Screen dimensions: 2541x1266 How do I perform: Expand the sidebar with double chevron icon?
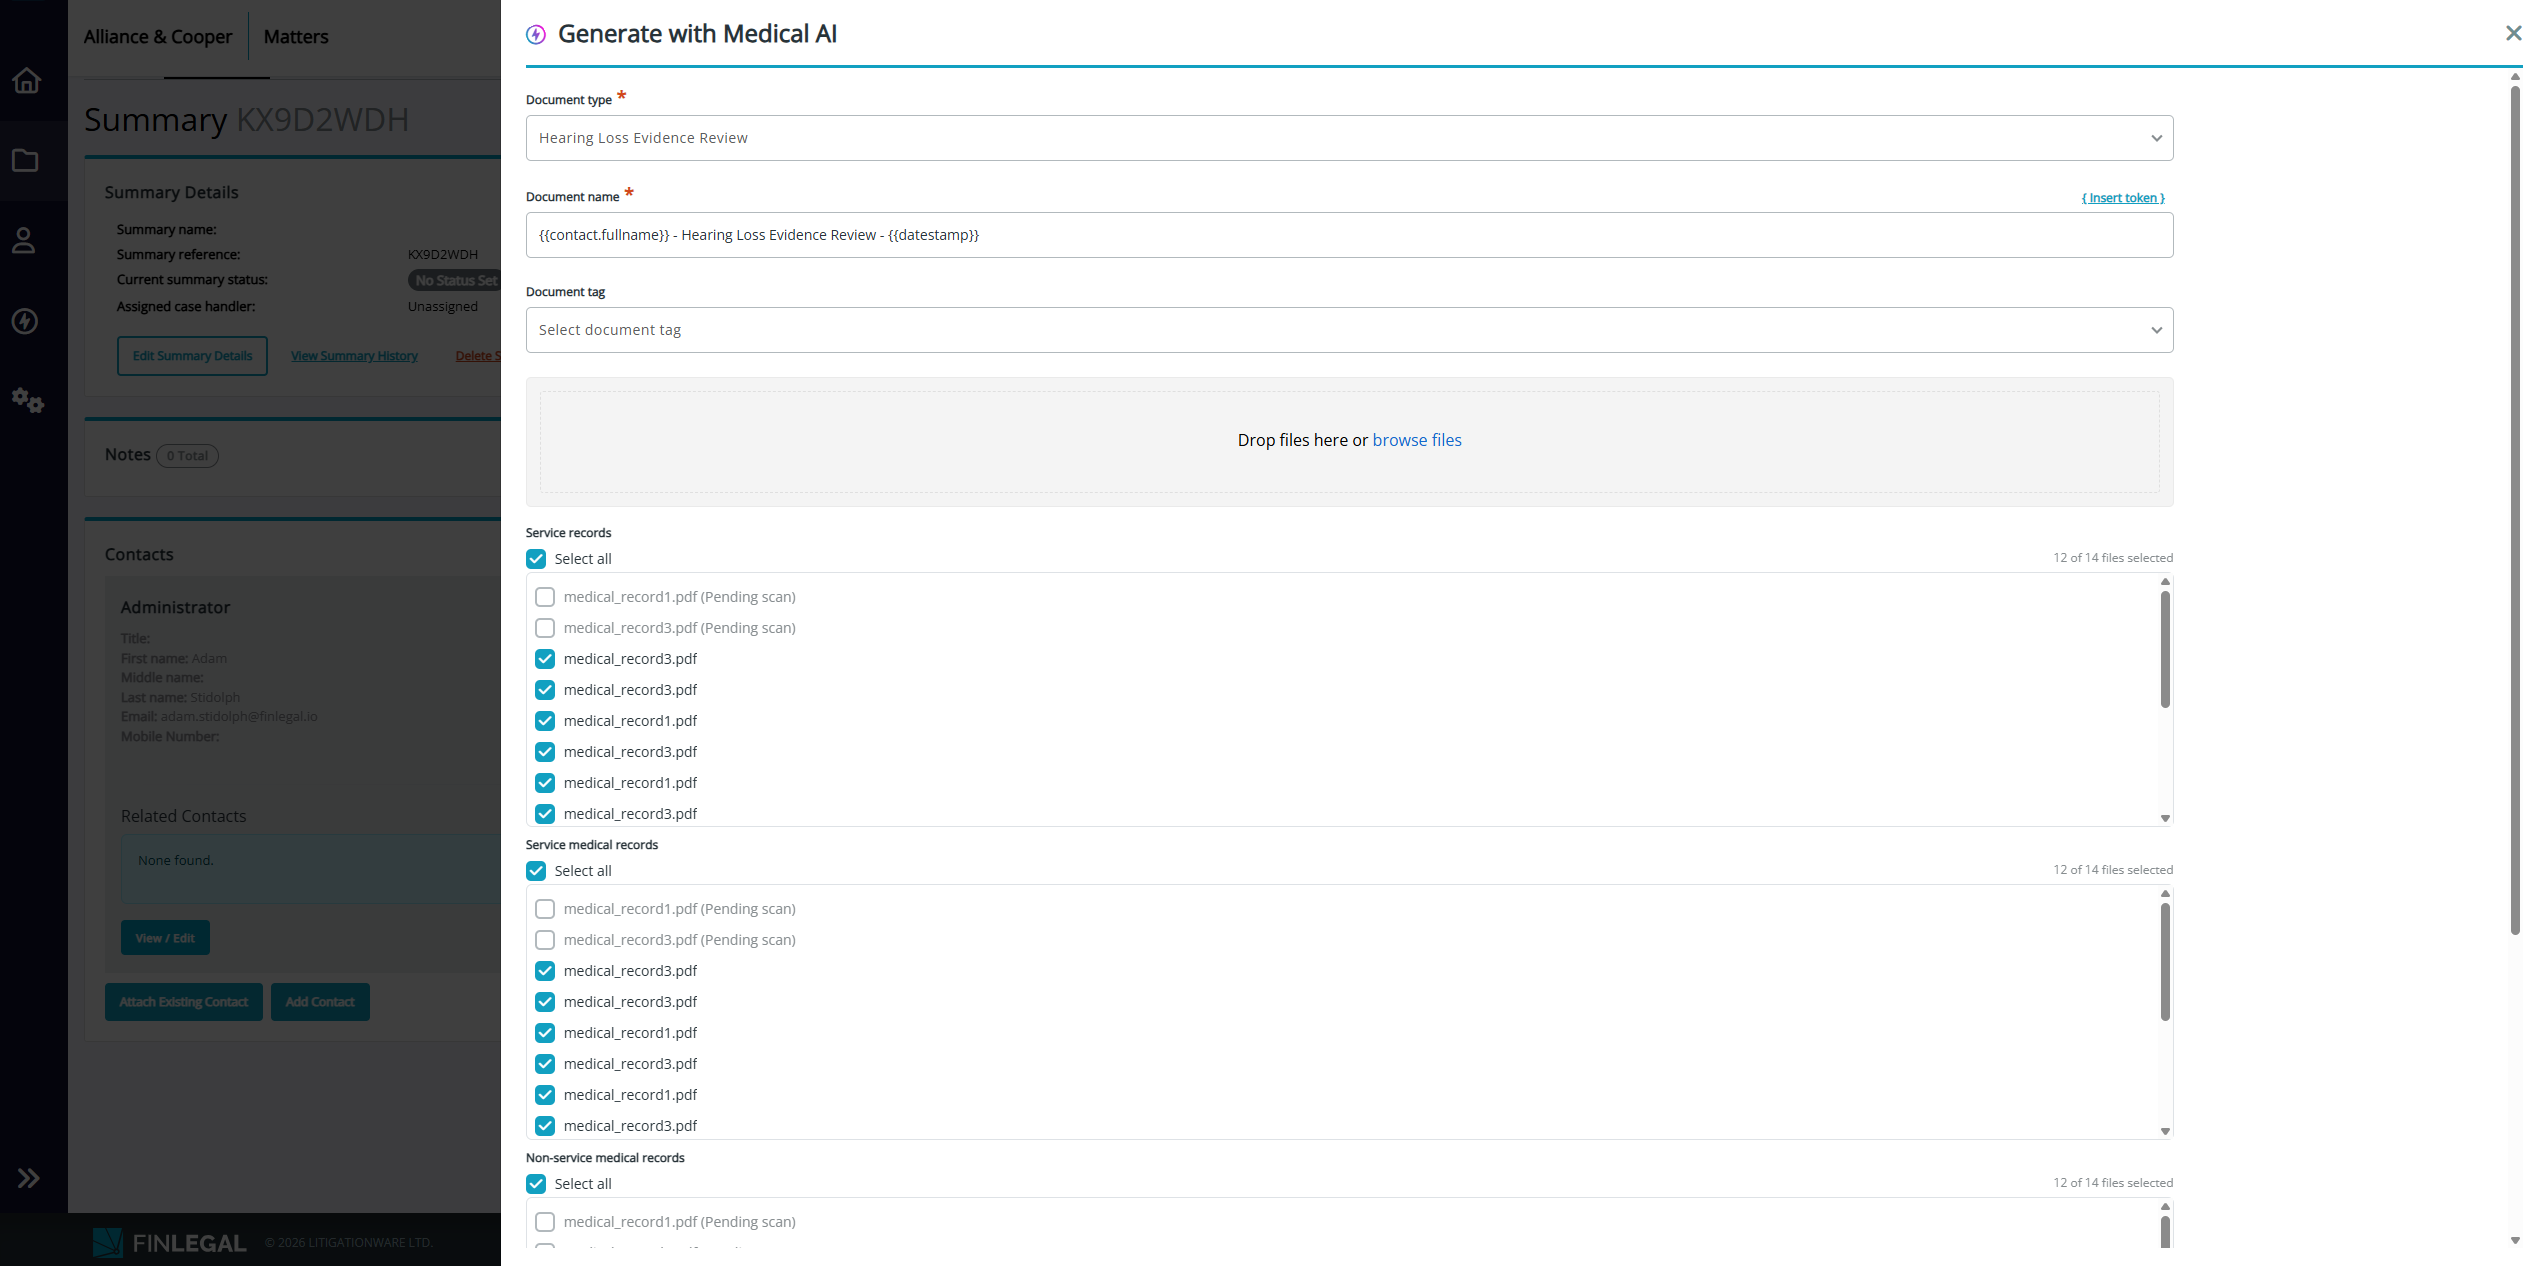(28, 1178)
